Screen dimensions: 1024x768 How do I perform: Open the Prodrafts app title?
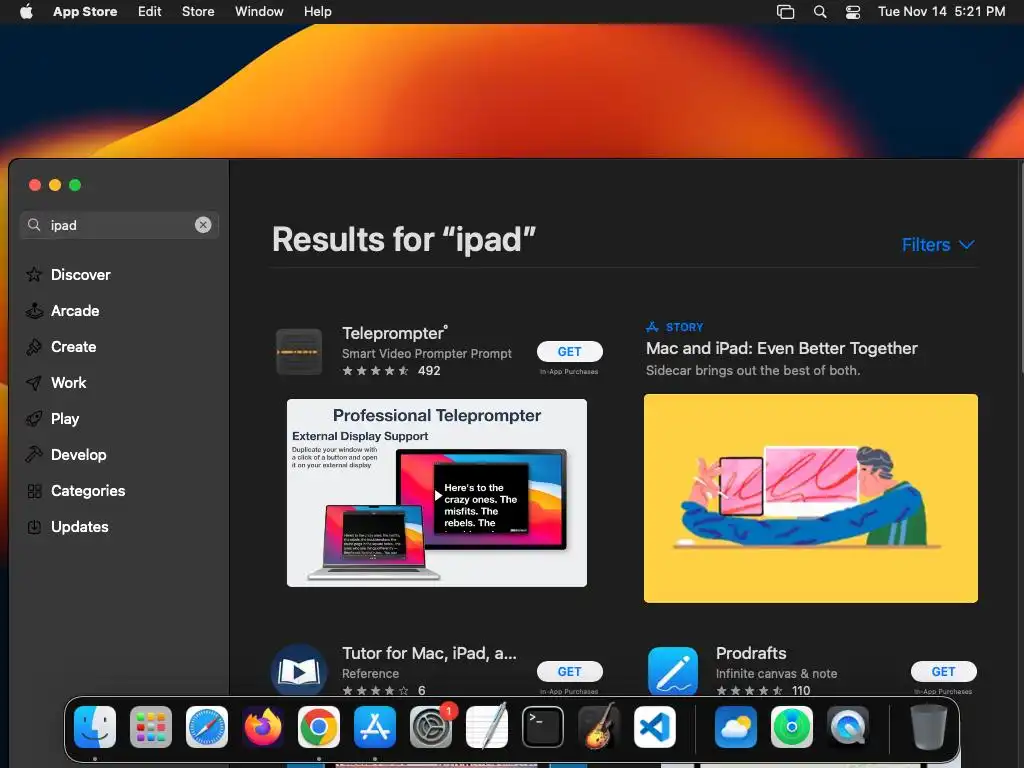pos(751,652)
